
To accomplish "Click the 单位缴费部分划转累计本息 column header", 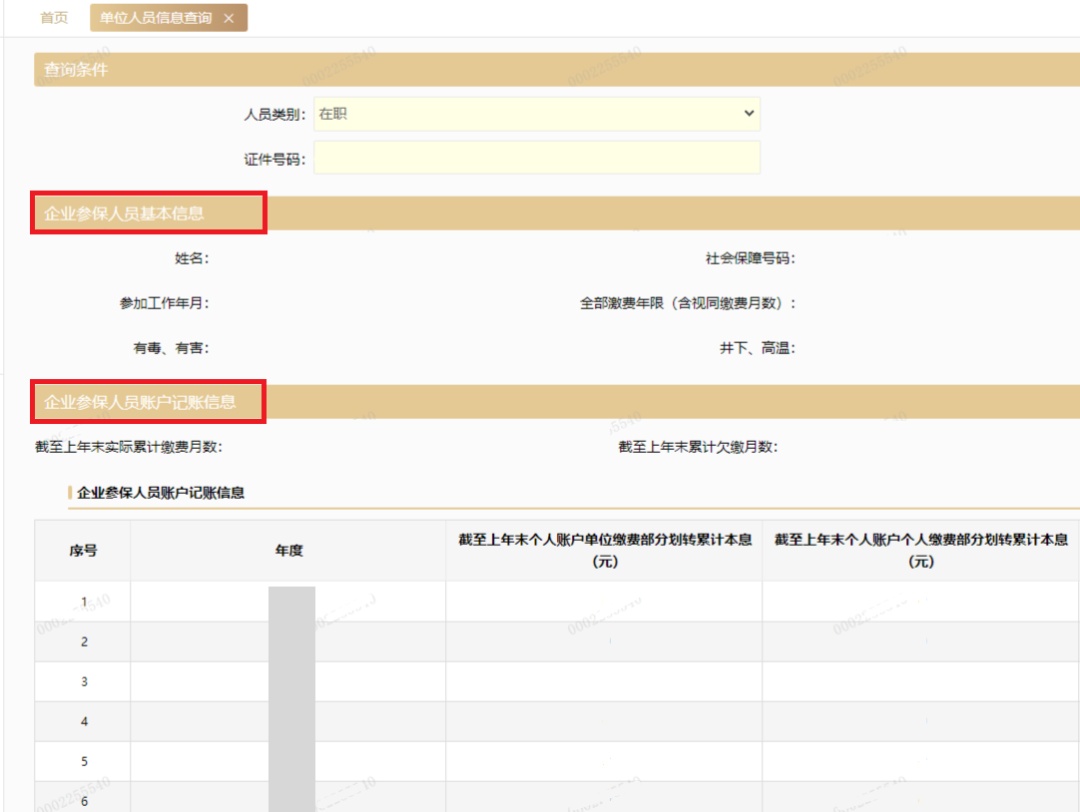I will pos(605,550).
